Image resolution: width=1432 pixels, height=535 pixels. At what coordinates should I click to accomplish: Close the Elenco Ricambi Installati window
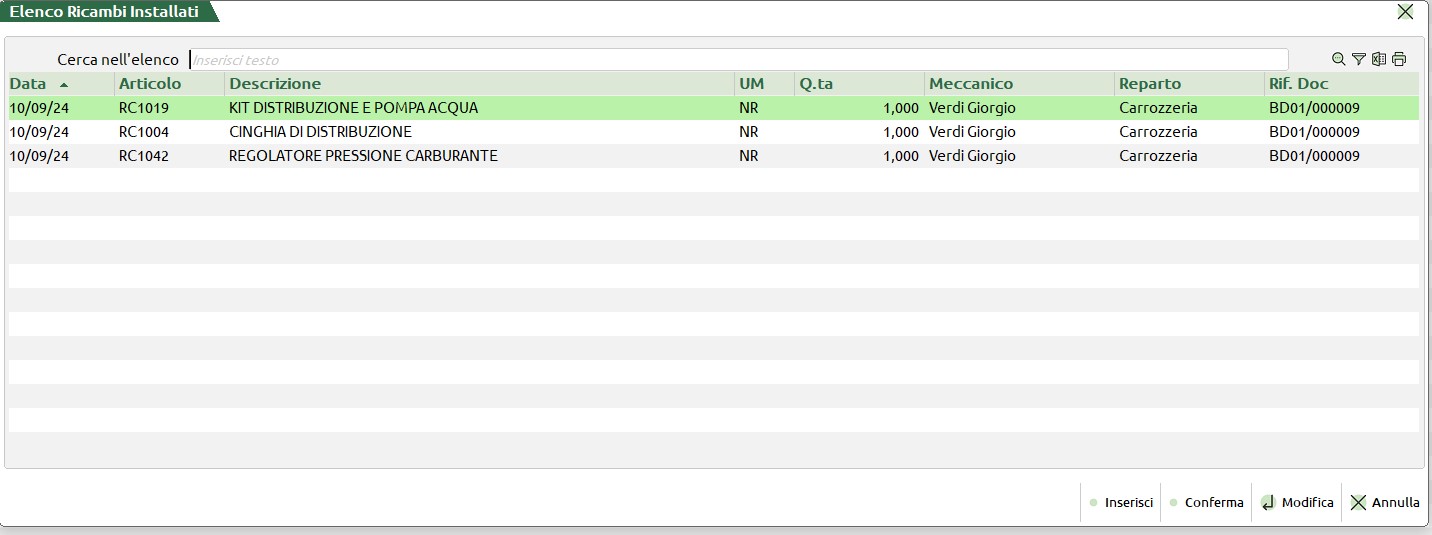[x=1405, y=12]
